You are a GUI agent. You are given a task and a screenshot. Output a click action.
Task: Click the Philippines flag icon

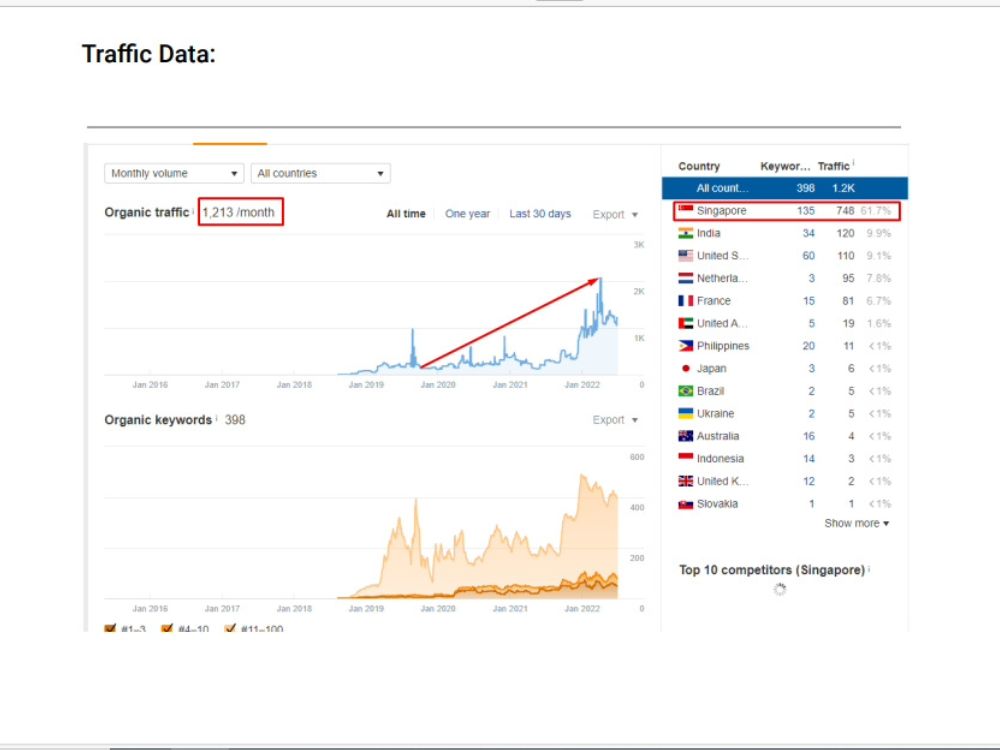tap(686, 346)
